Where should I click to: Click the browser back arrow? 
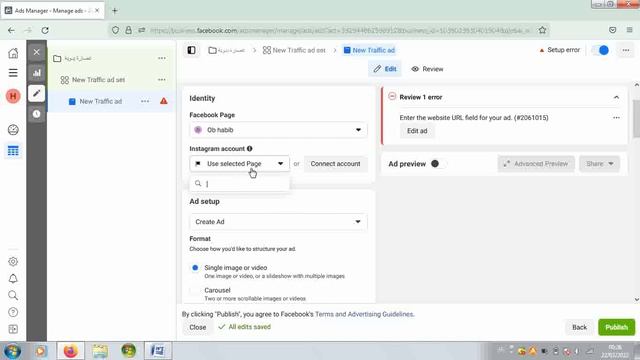(11, 30)
